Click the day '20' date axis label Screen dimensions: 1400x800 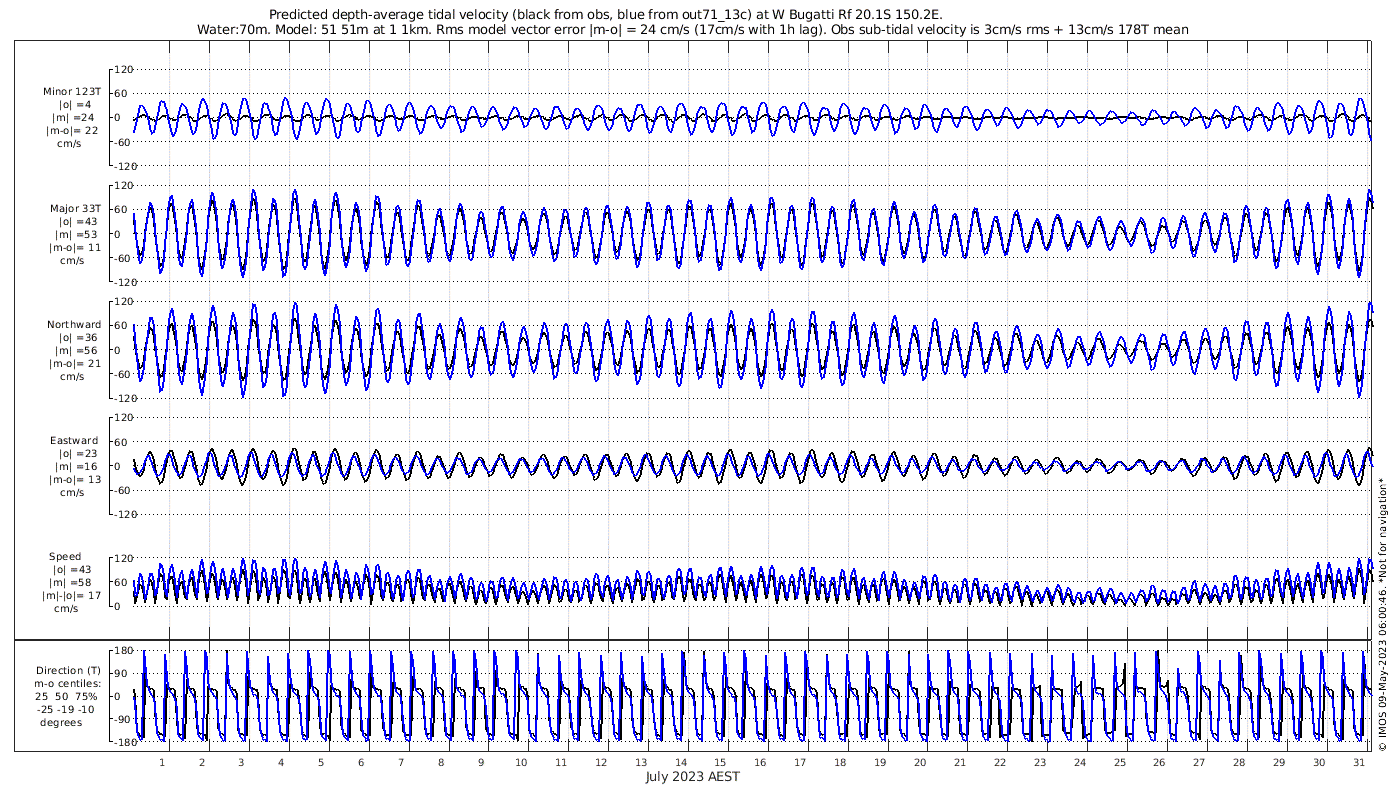920,762
